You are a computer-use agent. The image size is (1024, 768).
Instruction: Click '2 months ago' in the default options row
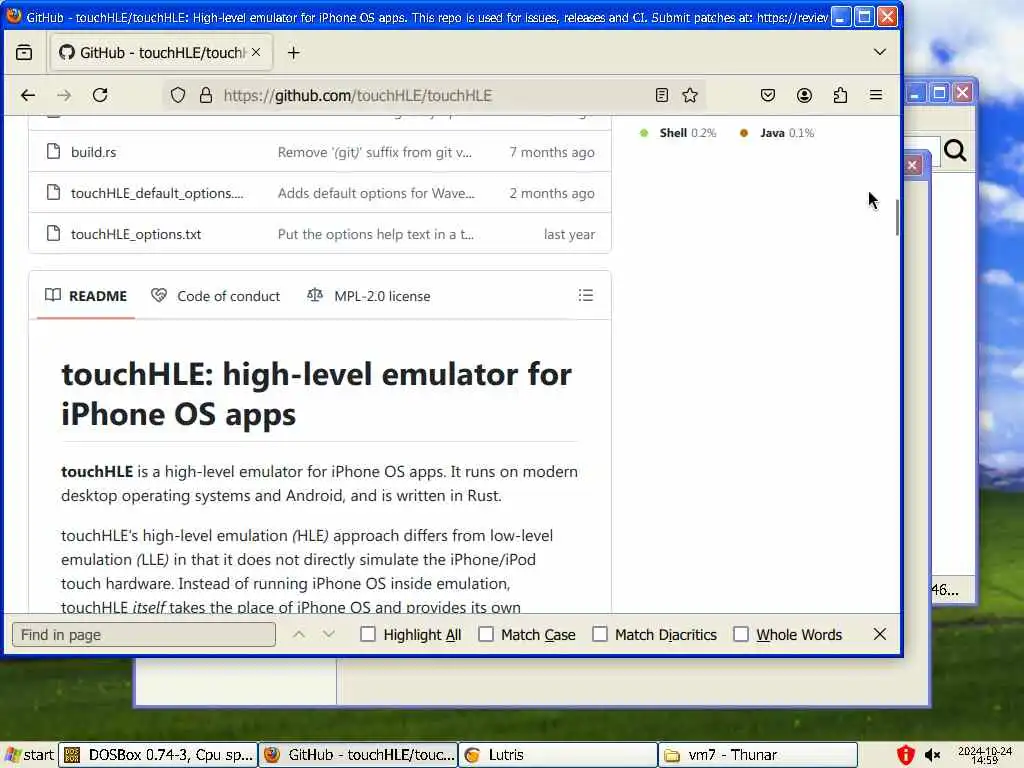552,193
